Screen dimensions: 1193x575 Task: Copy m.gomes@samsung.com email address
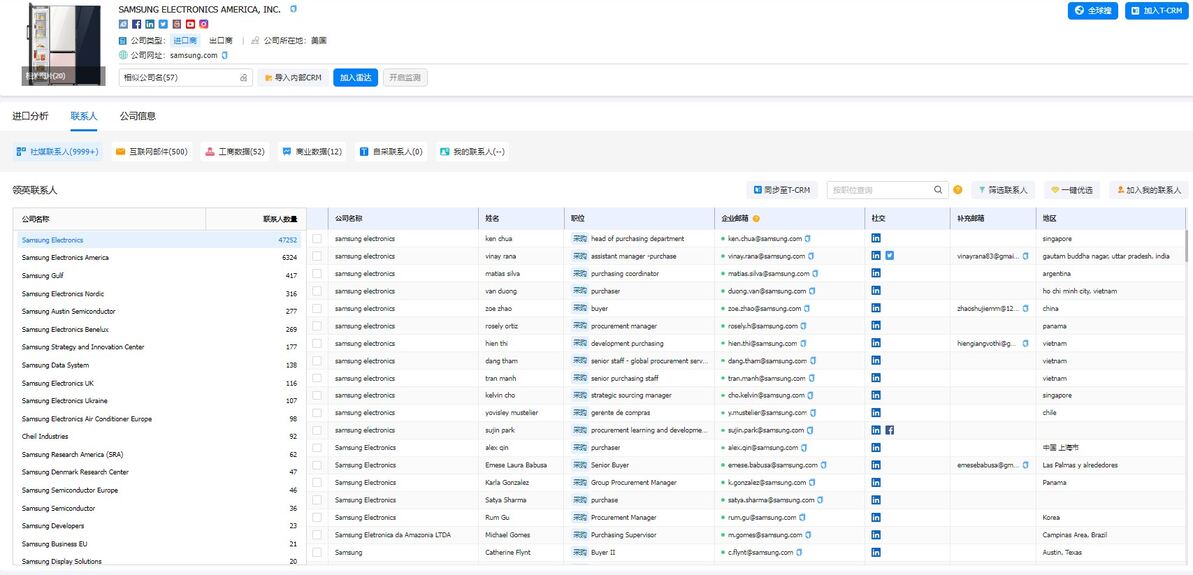pos(809,535)
